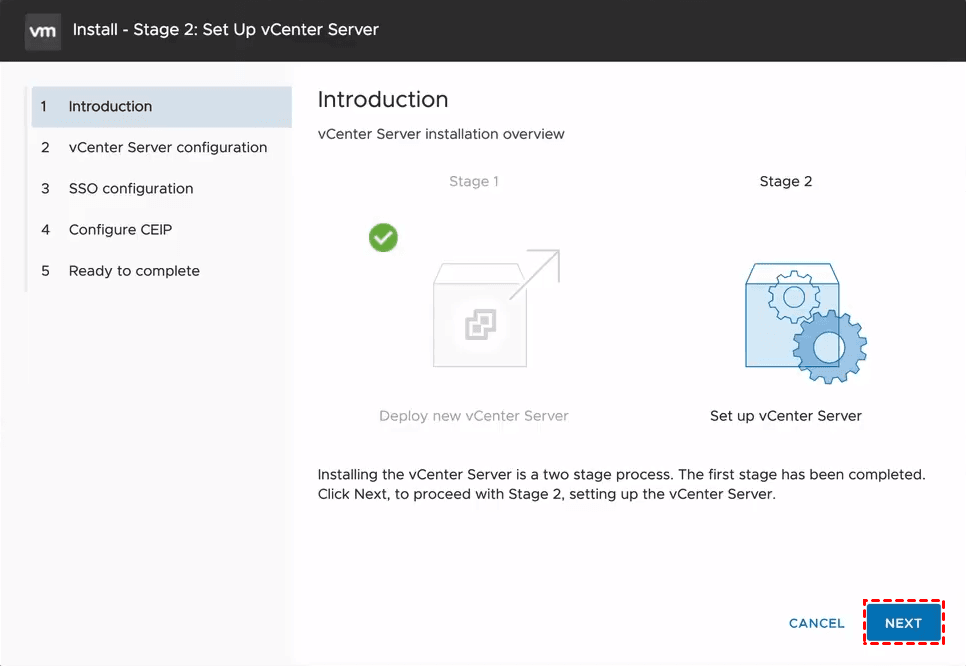Open the SSO configuration step
This screenshot has height=666, width=966.
tap(131, 189)
